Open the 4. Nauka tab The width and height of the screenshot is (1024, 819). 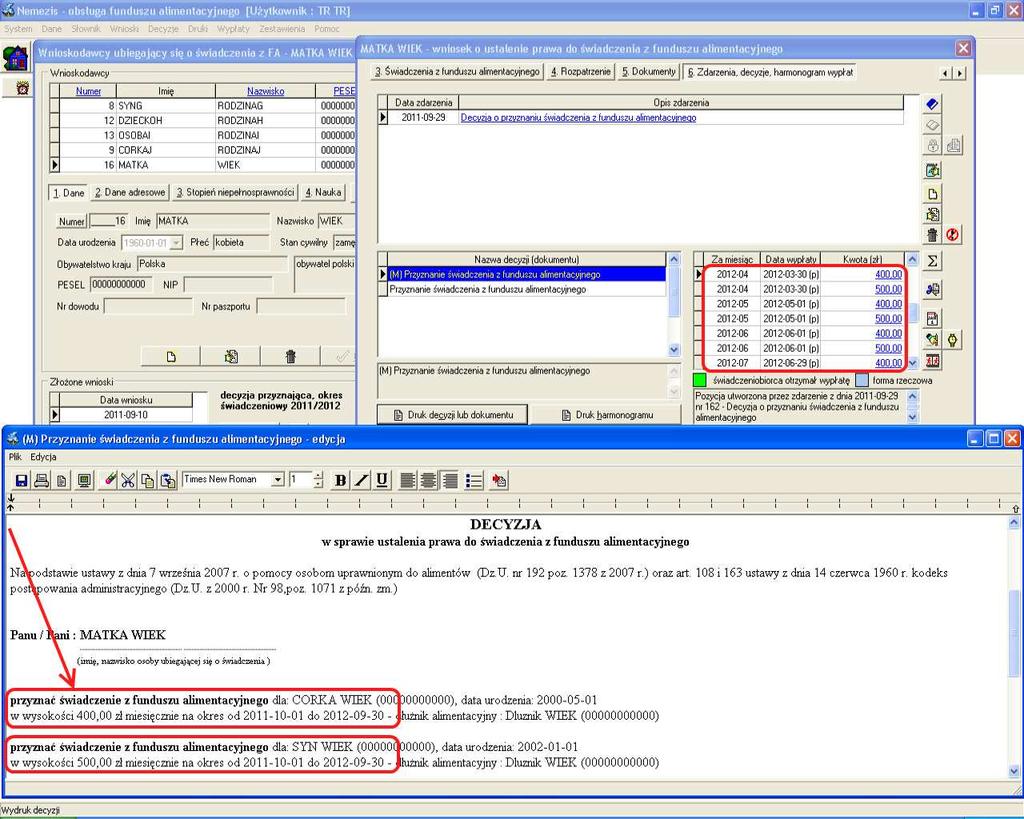tap(323, 193)
